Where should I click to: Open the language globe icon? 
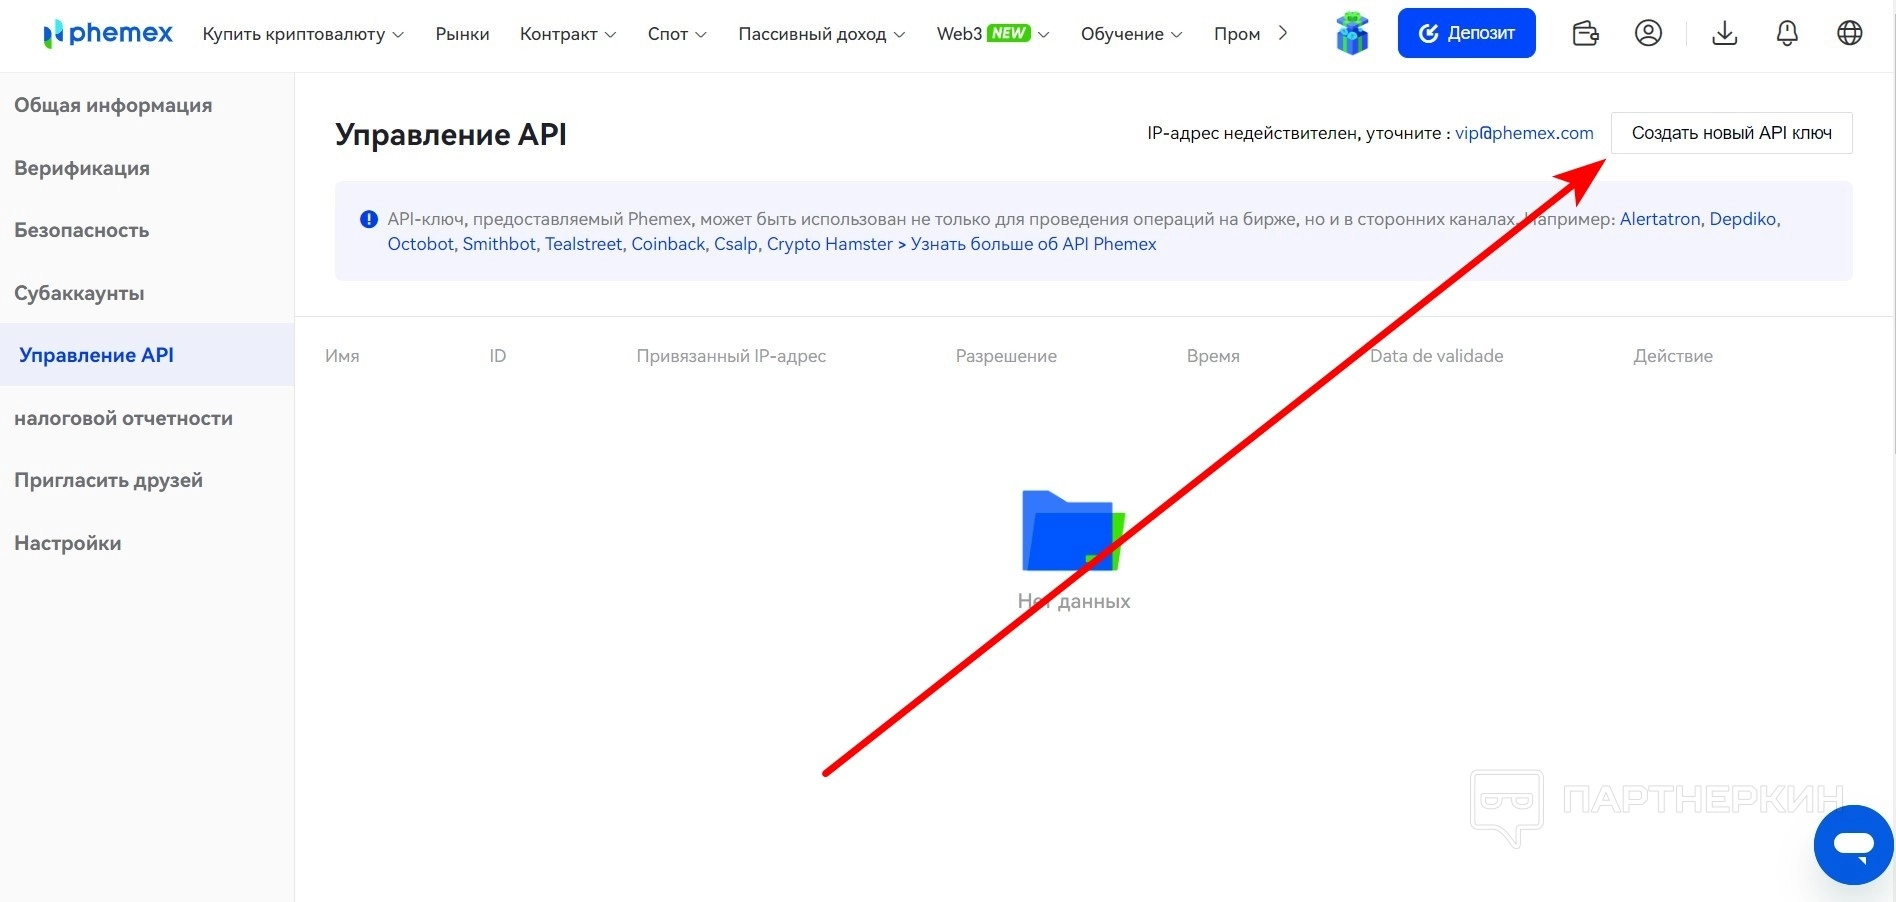(1850, 34)
